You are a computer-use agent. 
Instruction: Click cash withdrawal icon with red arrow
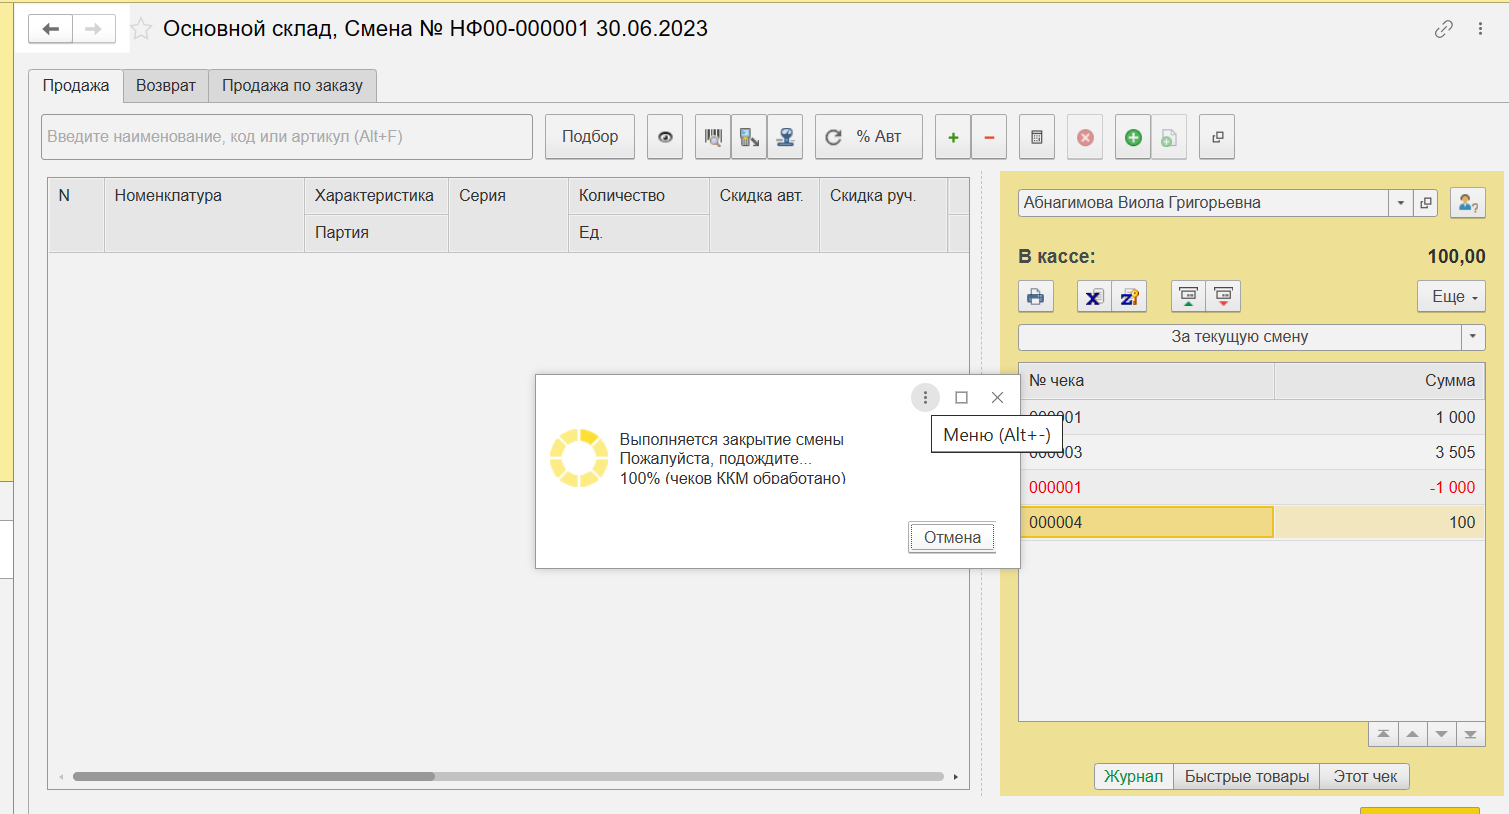1223,297
